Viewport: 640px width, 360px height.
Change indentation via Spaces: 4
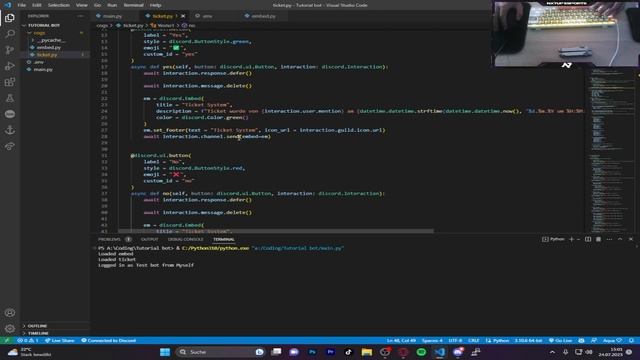click(x=432, y=340)
